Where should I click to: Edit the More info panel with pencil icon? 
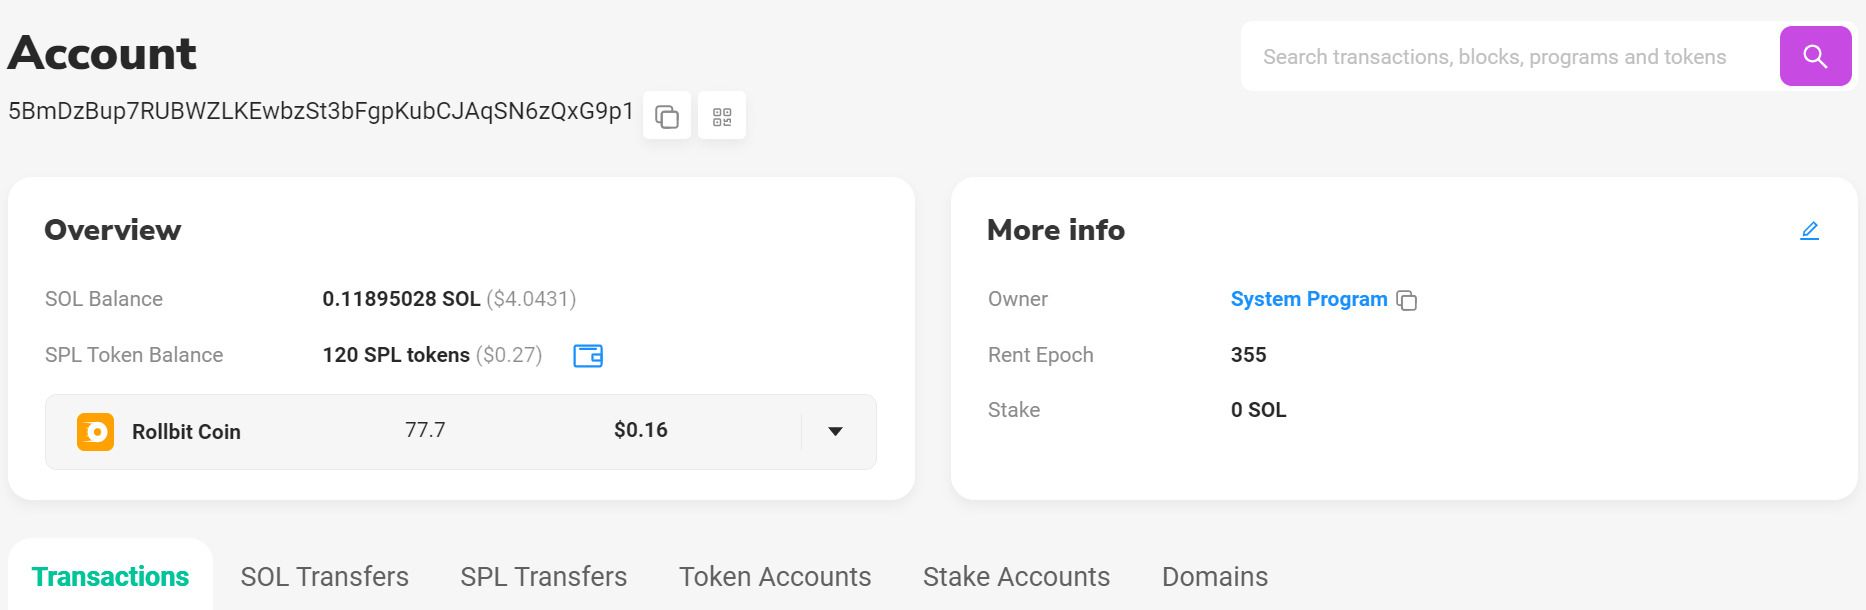coord(1809,231)
